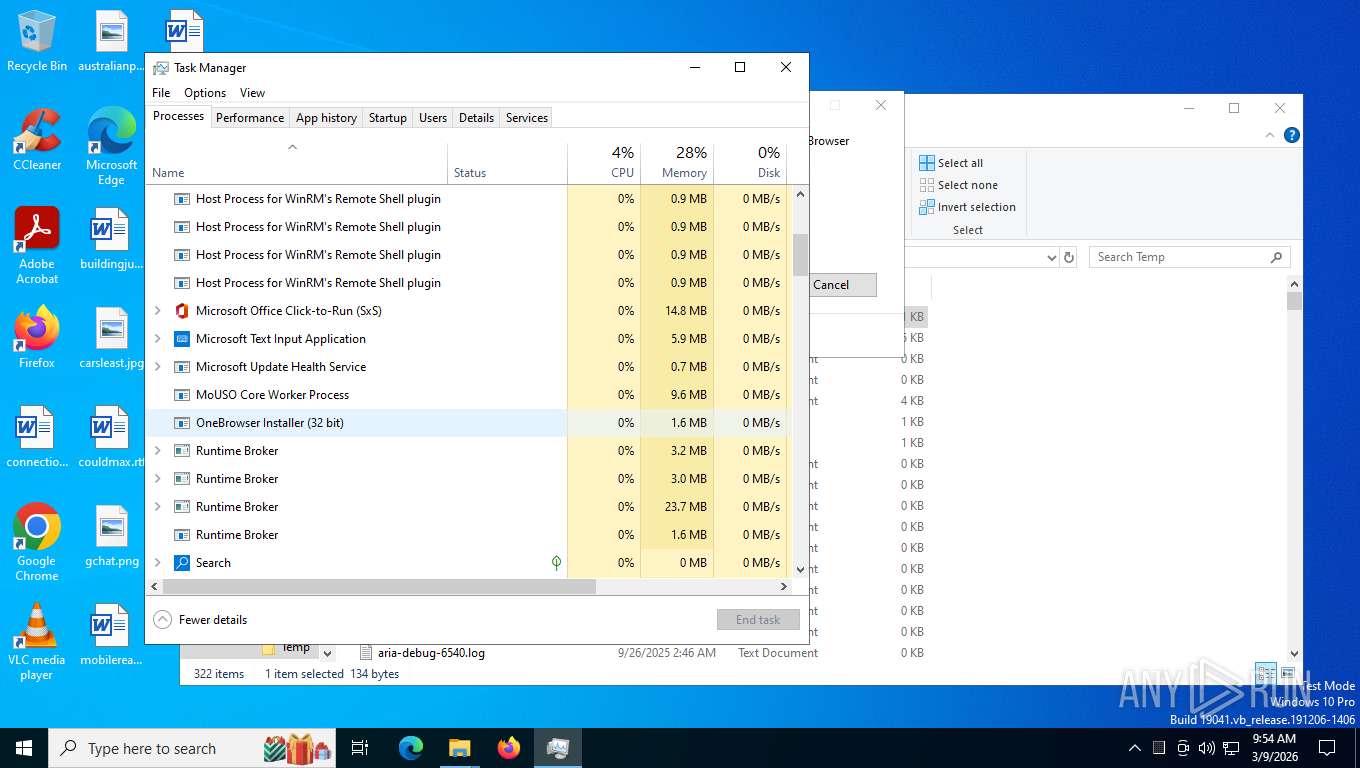The height and width of the screenshot is (768, 1360).
Task: Open Microsoft Edge desktop shortcut
Action: click(111, 146)
